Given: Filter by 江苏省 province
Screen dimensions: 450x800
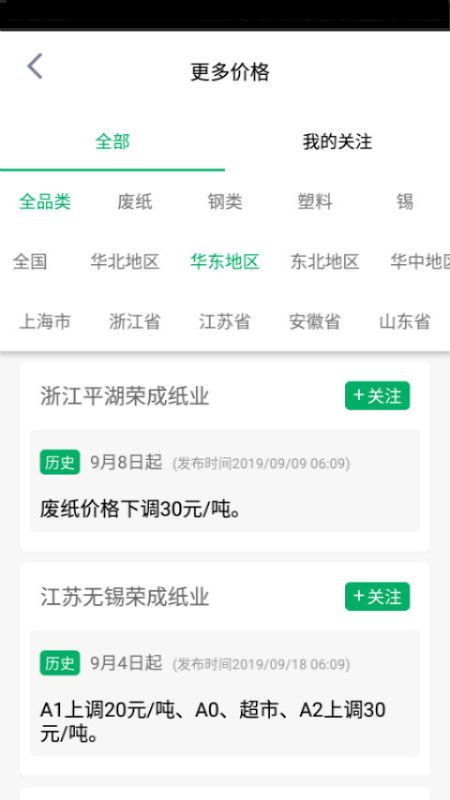Looking at the screenshot, I should click(x=224, y=322).
